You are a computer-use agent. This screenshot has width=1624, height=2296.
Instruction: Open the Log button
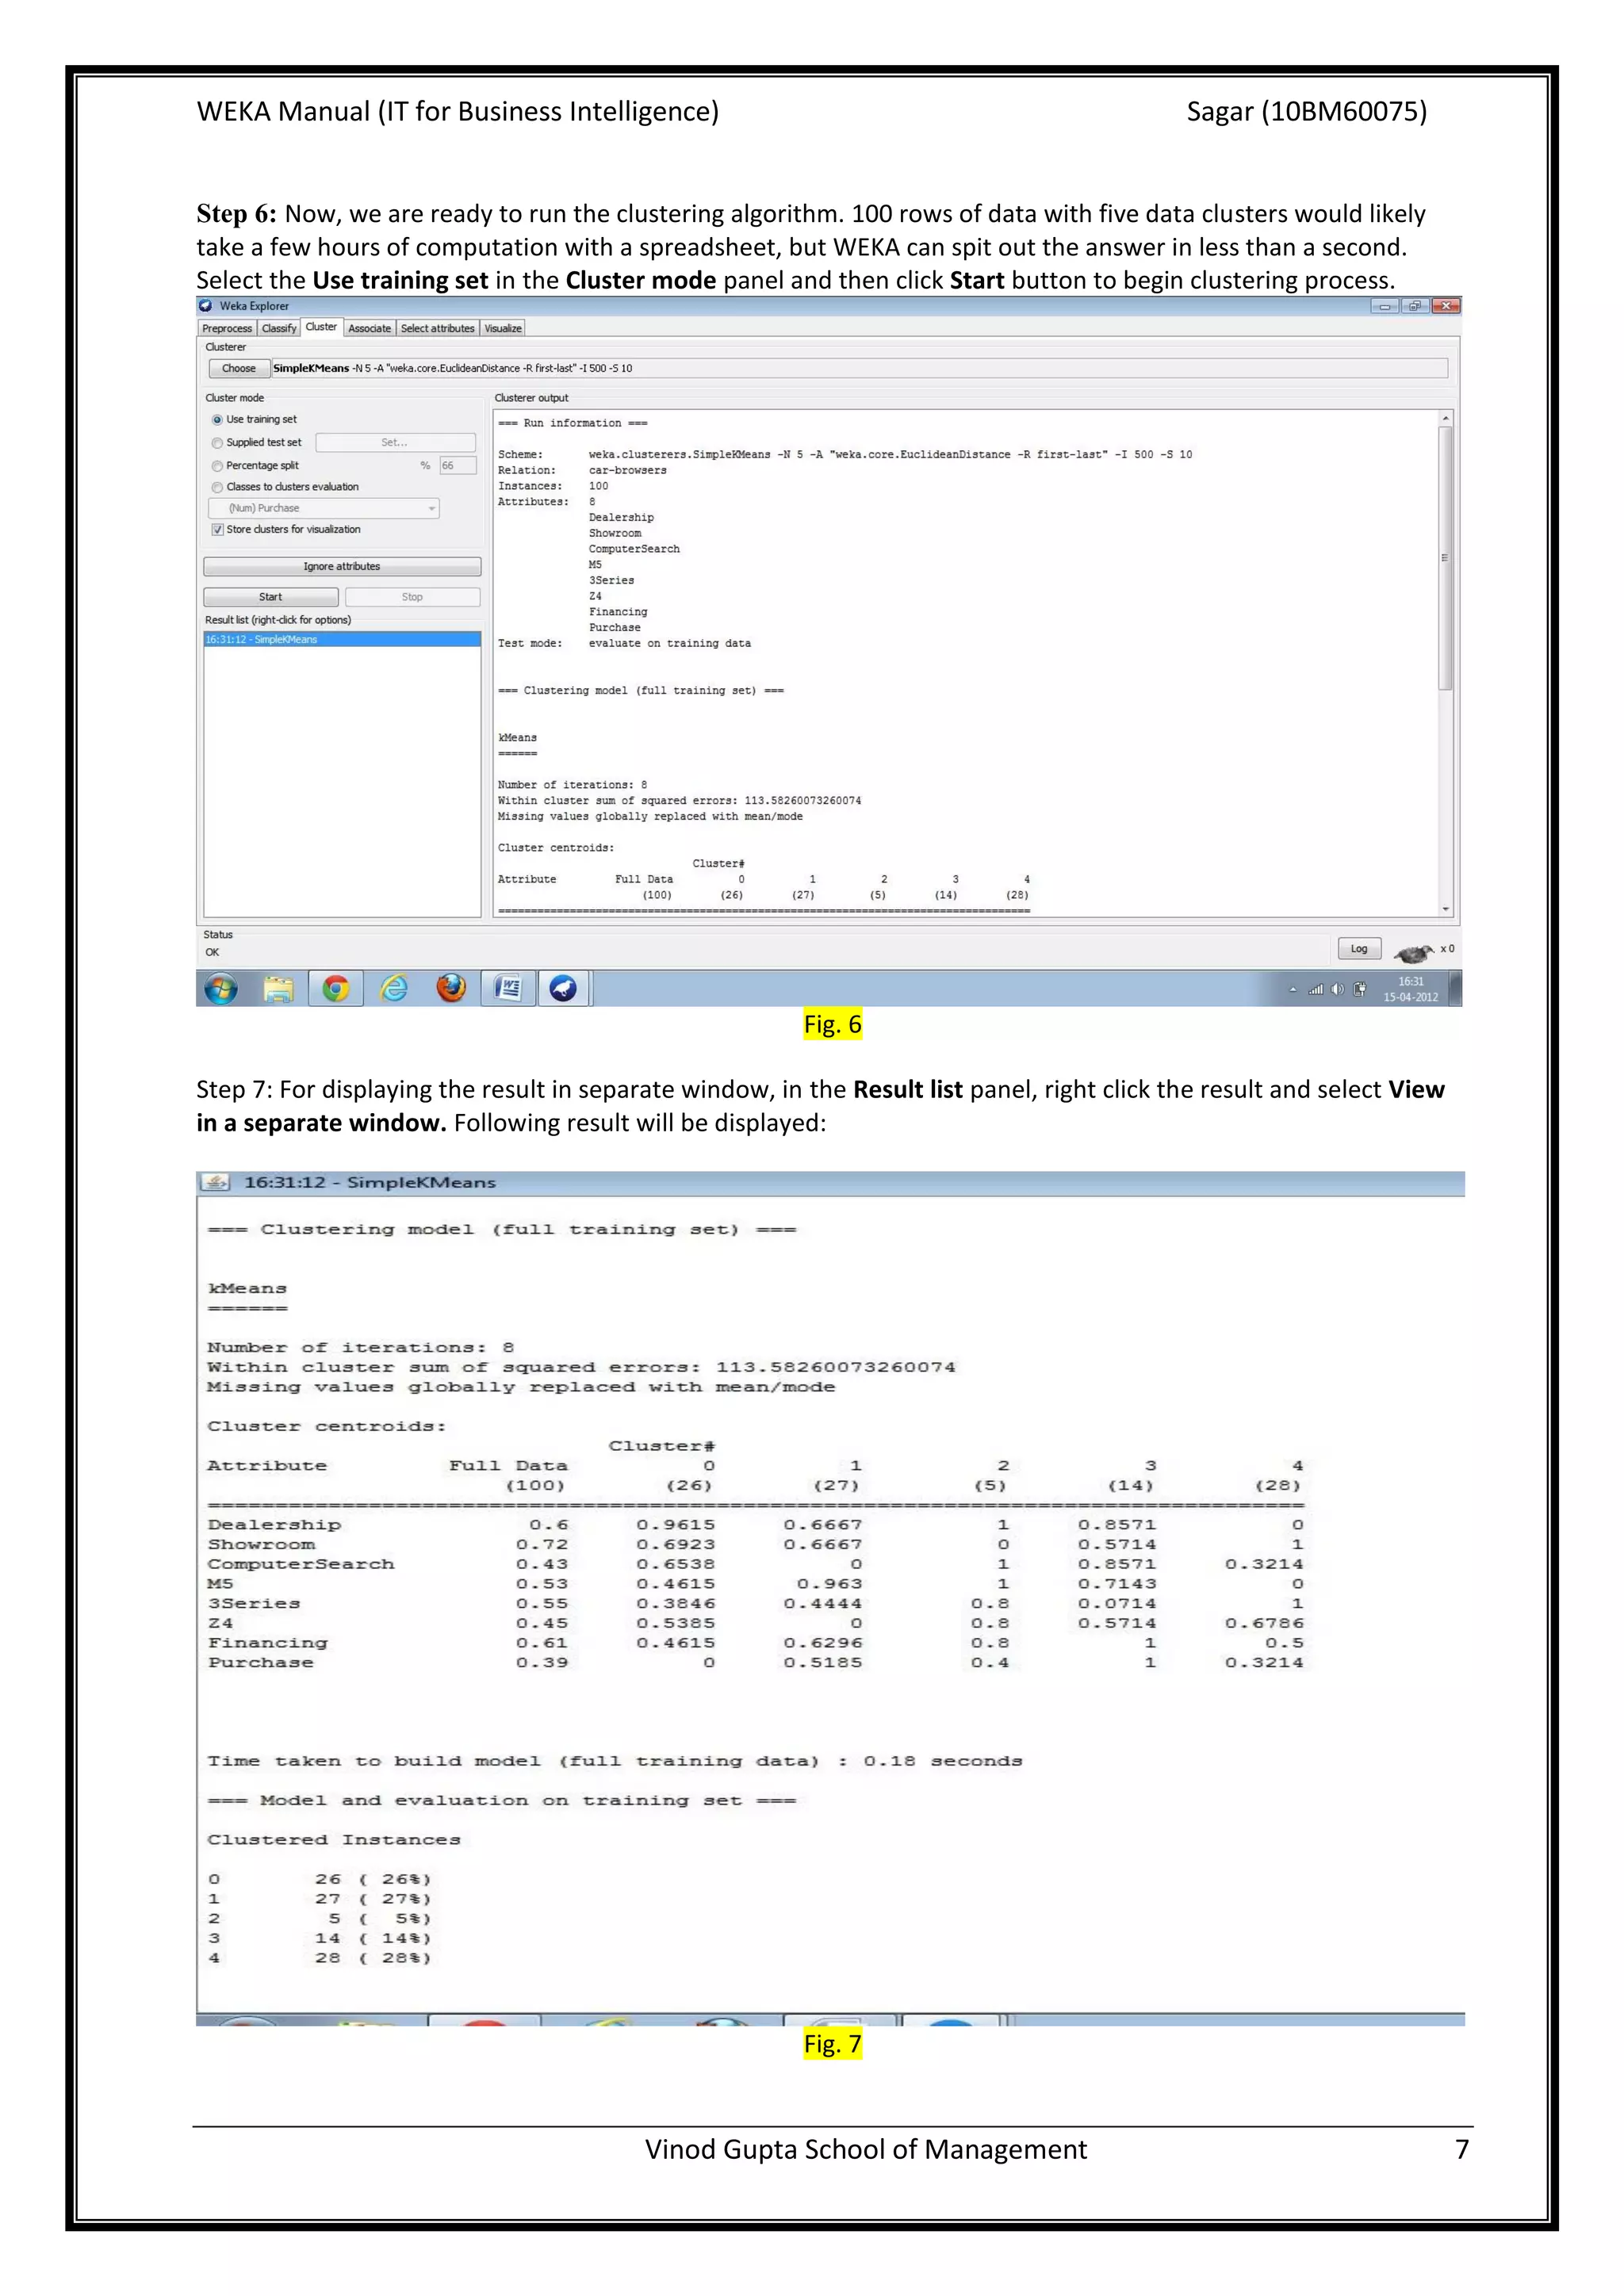pos(1359,949)
